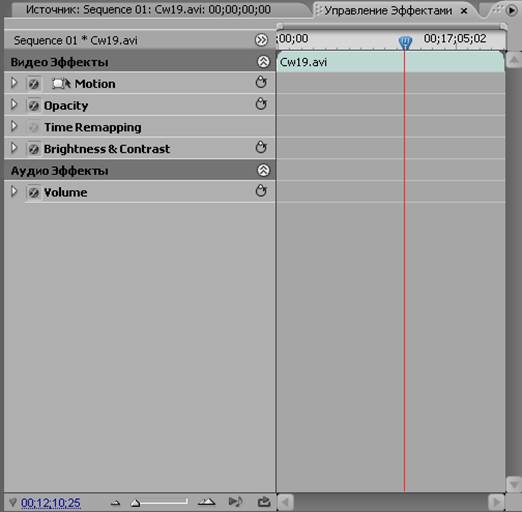Screen dimensions: 522x512
Task: Click zoom in mountain icon
Action: pos(207,502)
